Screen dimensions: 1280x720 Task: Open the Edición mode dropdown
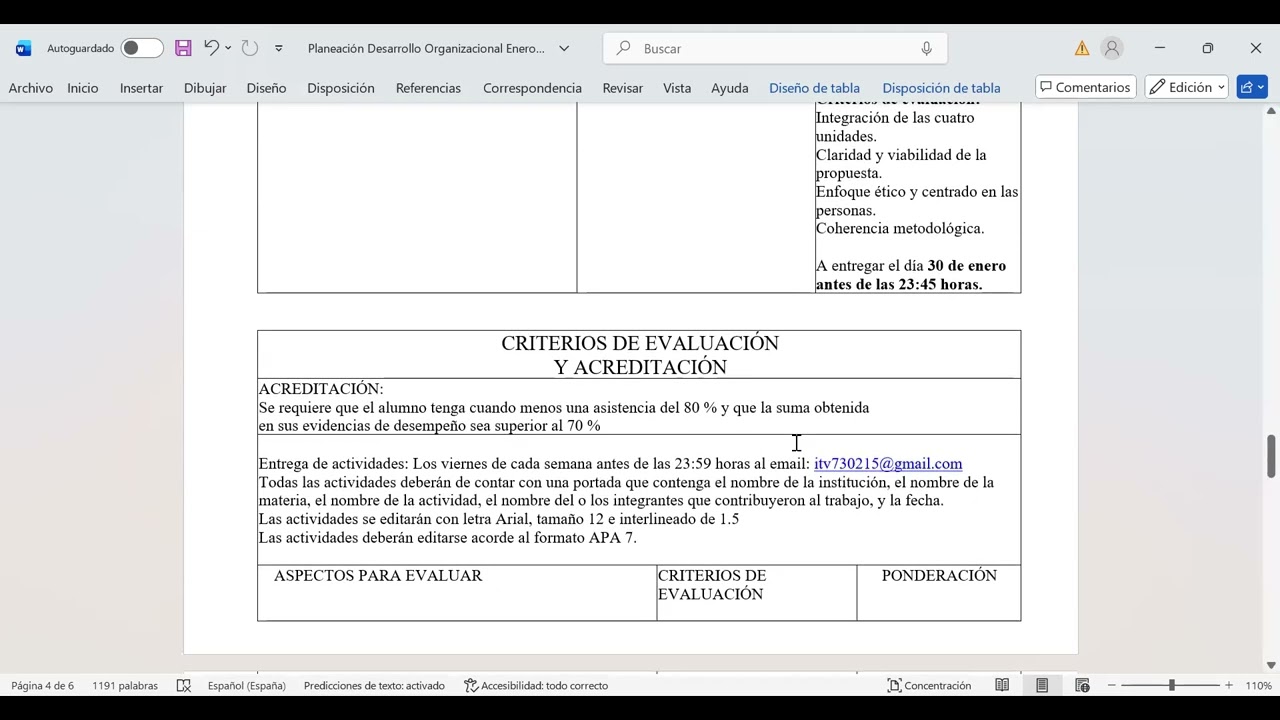[x=1187, y=87]
